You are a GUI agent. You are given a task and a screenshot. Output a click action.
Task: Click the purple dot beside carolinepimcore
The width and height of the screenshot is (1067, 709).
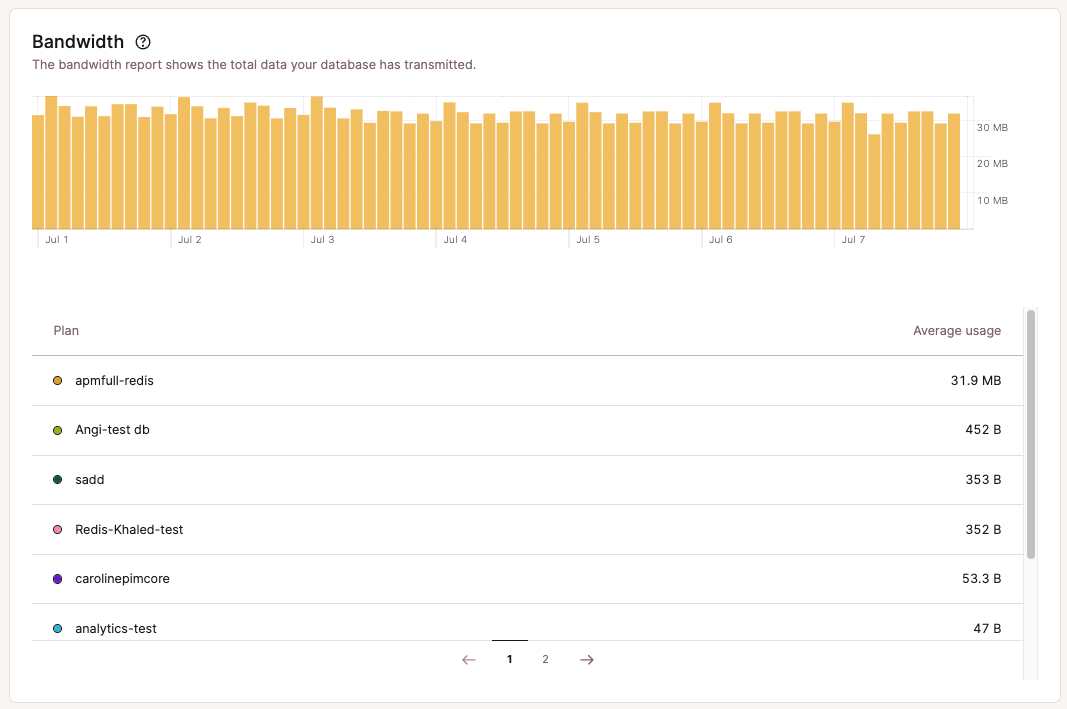57,578
